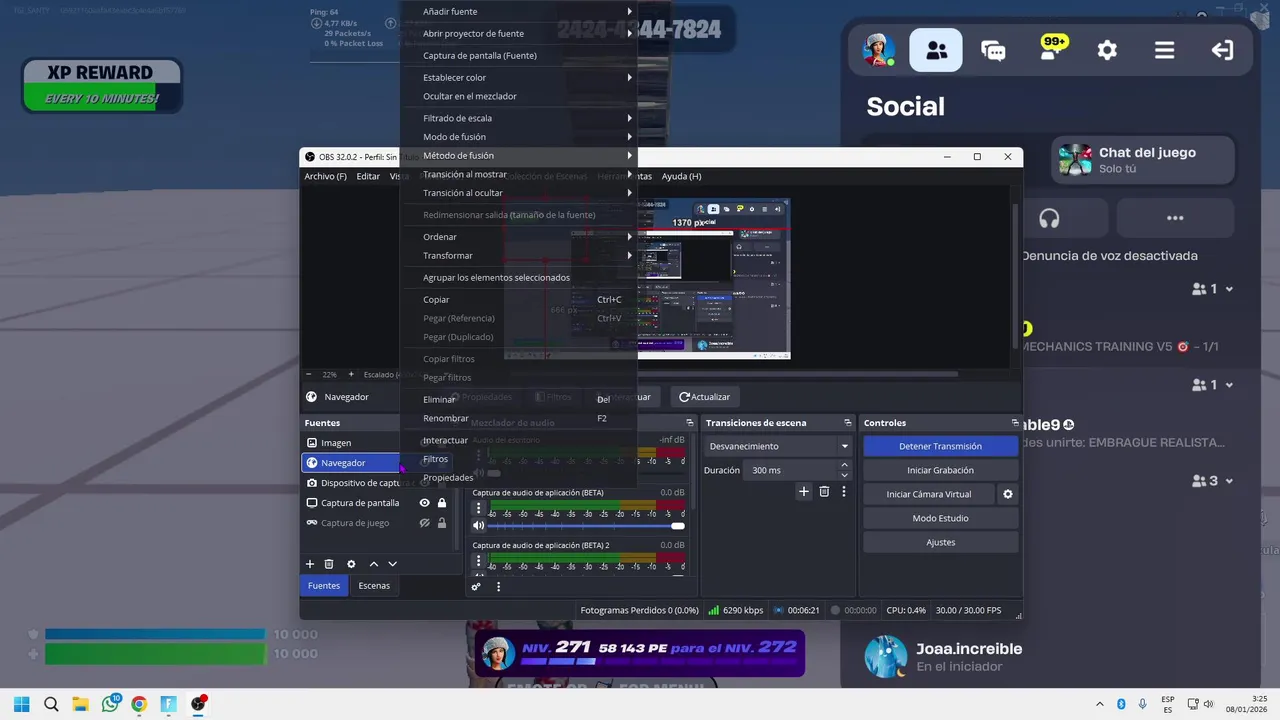
Task: Expand the first party member-count chevron in Social
Action: point(1229,289)
